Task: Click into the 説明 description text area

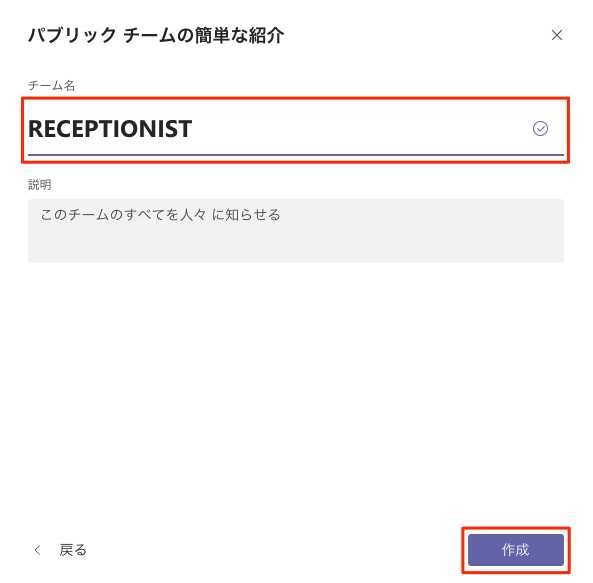Action: coord(295,231)
